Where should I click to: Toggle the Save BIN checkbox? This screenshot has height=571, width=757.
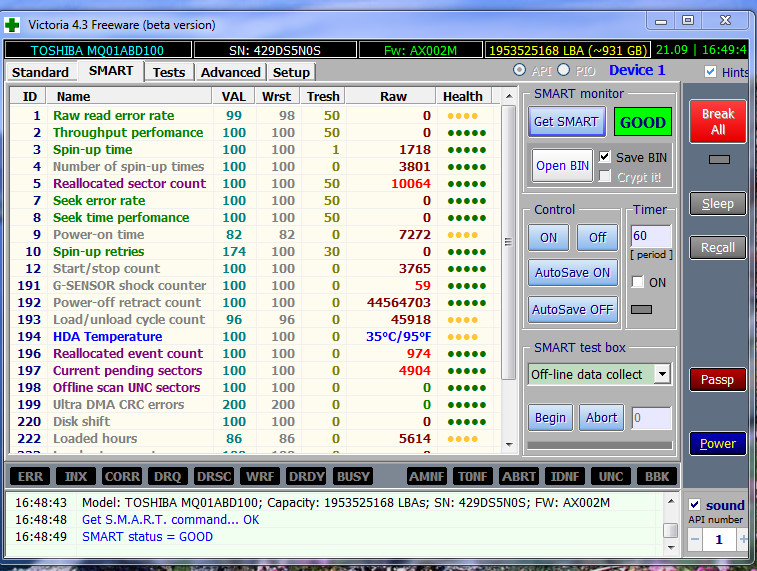coord(605,157)
